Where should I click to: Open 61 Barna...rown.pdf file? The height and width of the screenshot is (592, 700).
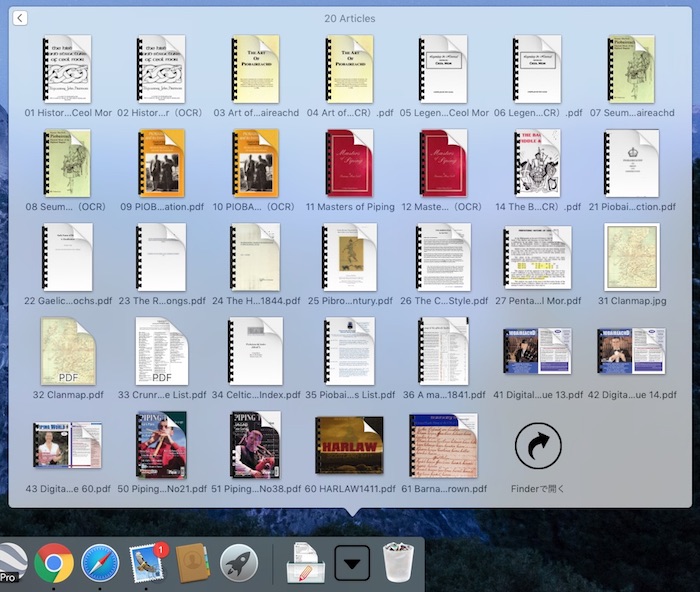(443, 445)
